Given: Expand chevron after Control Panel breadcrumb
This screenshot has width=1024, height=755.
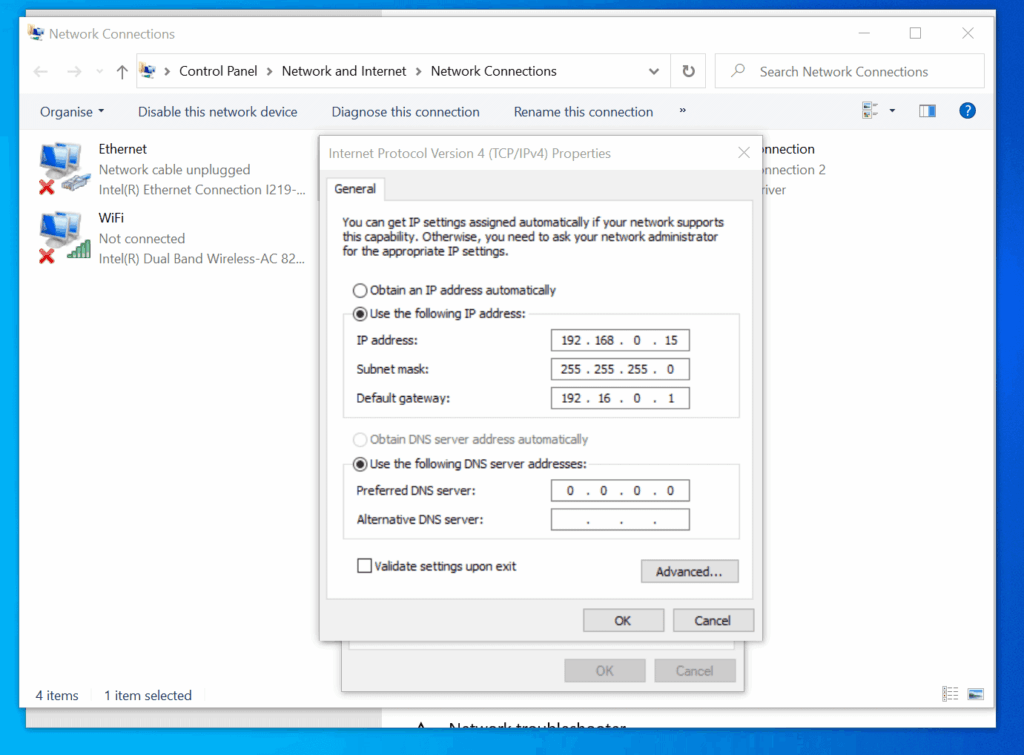Looking at the screenshot, I should (269, 72).
